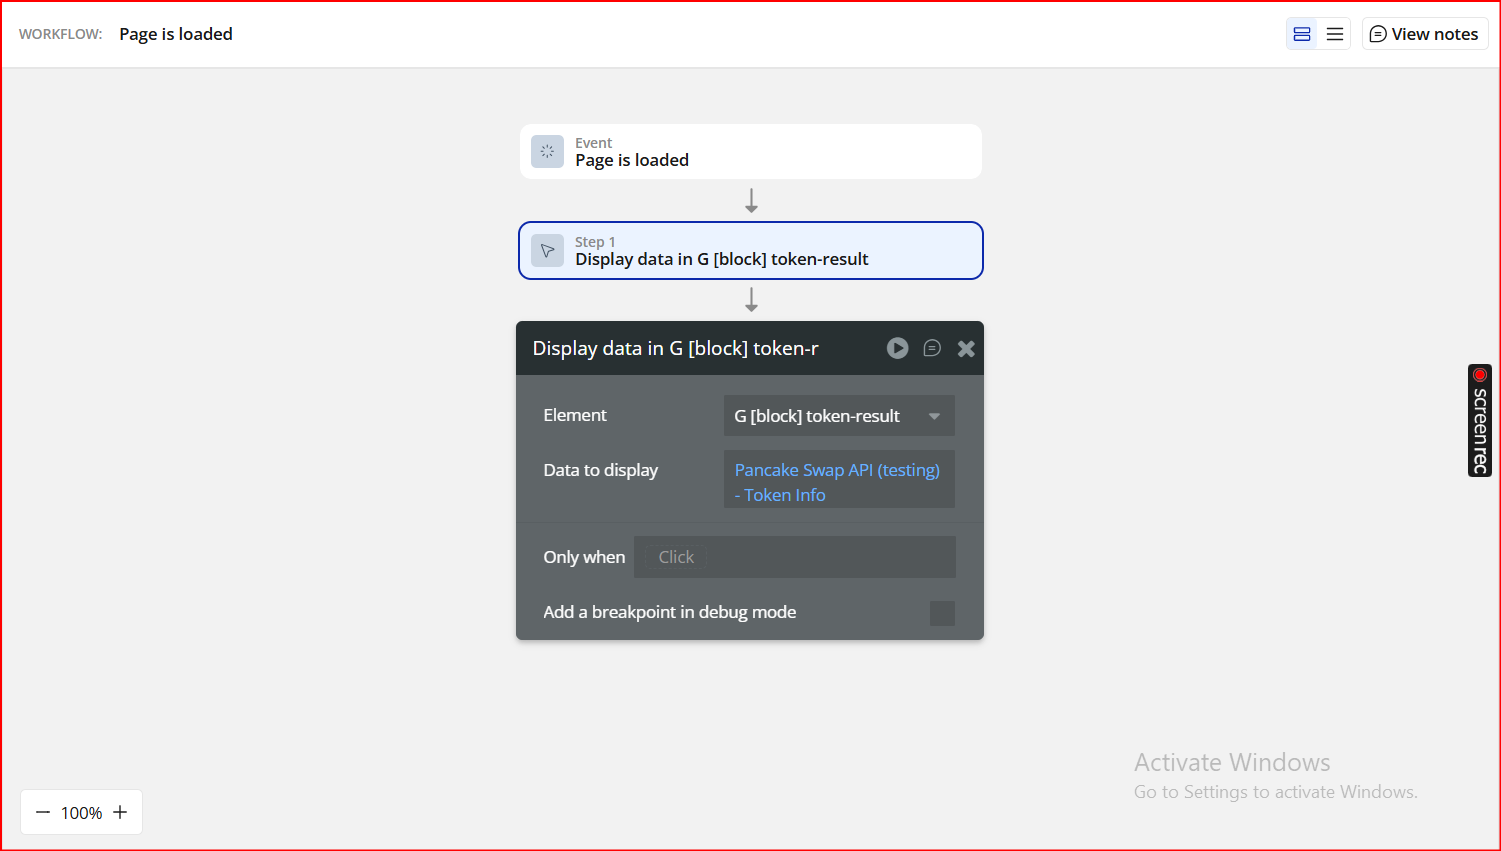Viewport: 1501px width, 851px height.
Task: Select the Page is loaded event card
Action: [x=750, y=152]
